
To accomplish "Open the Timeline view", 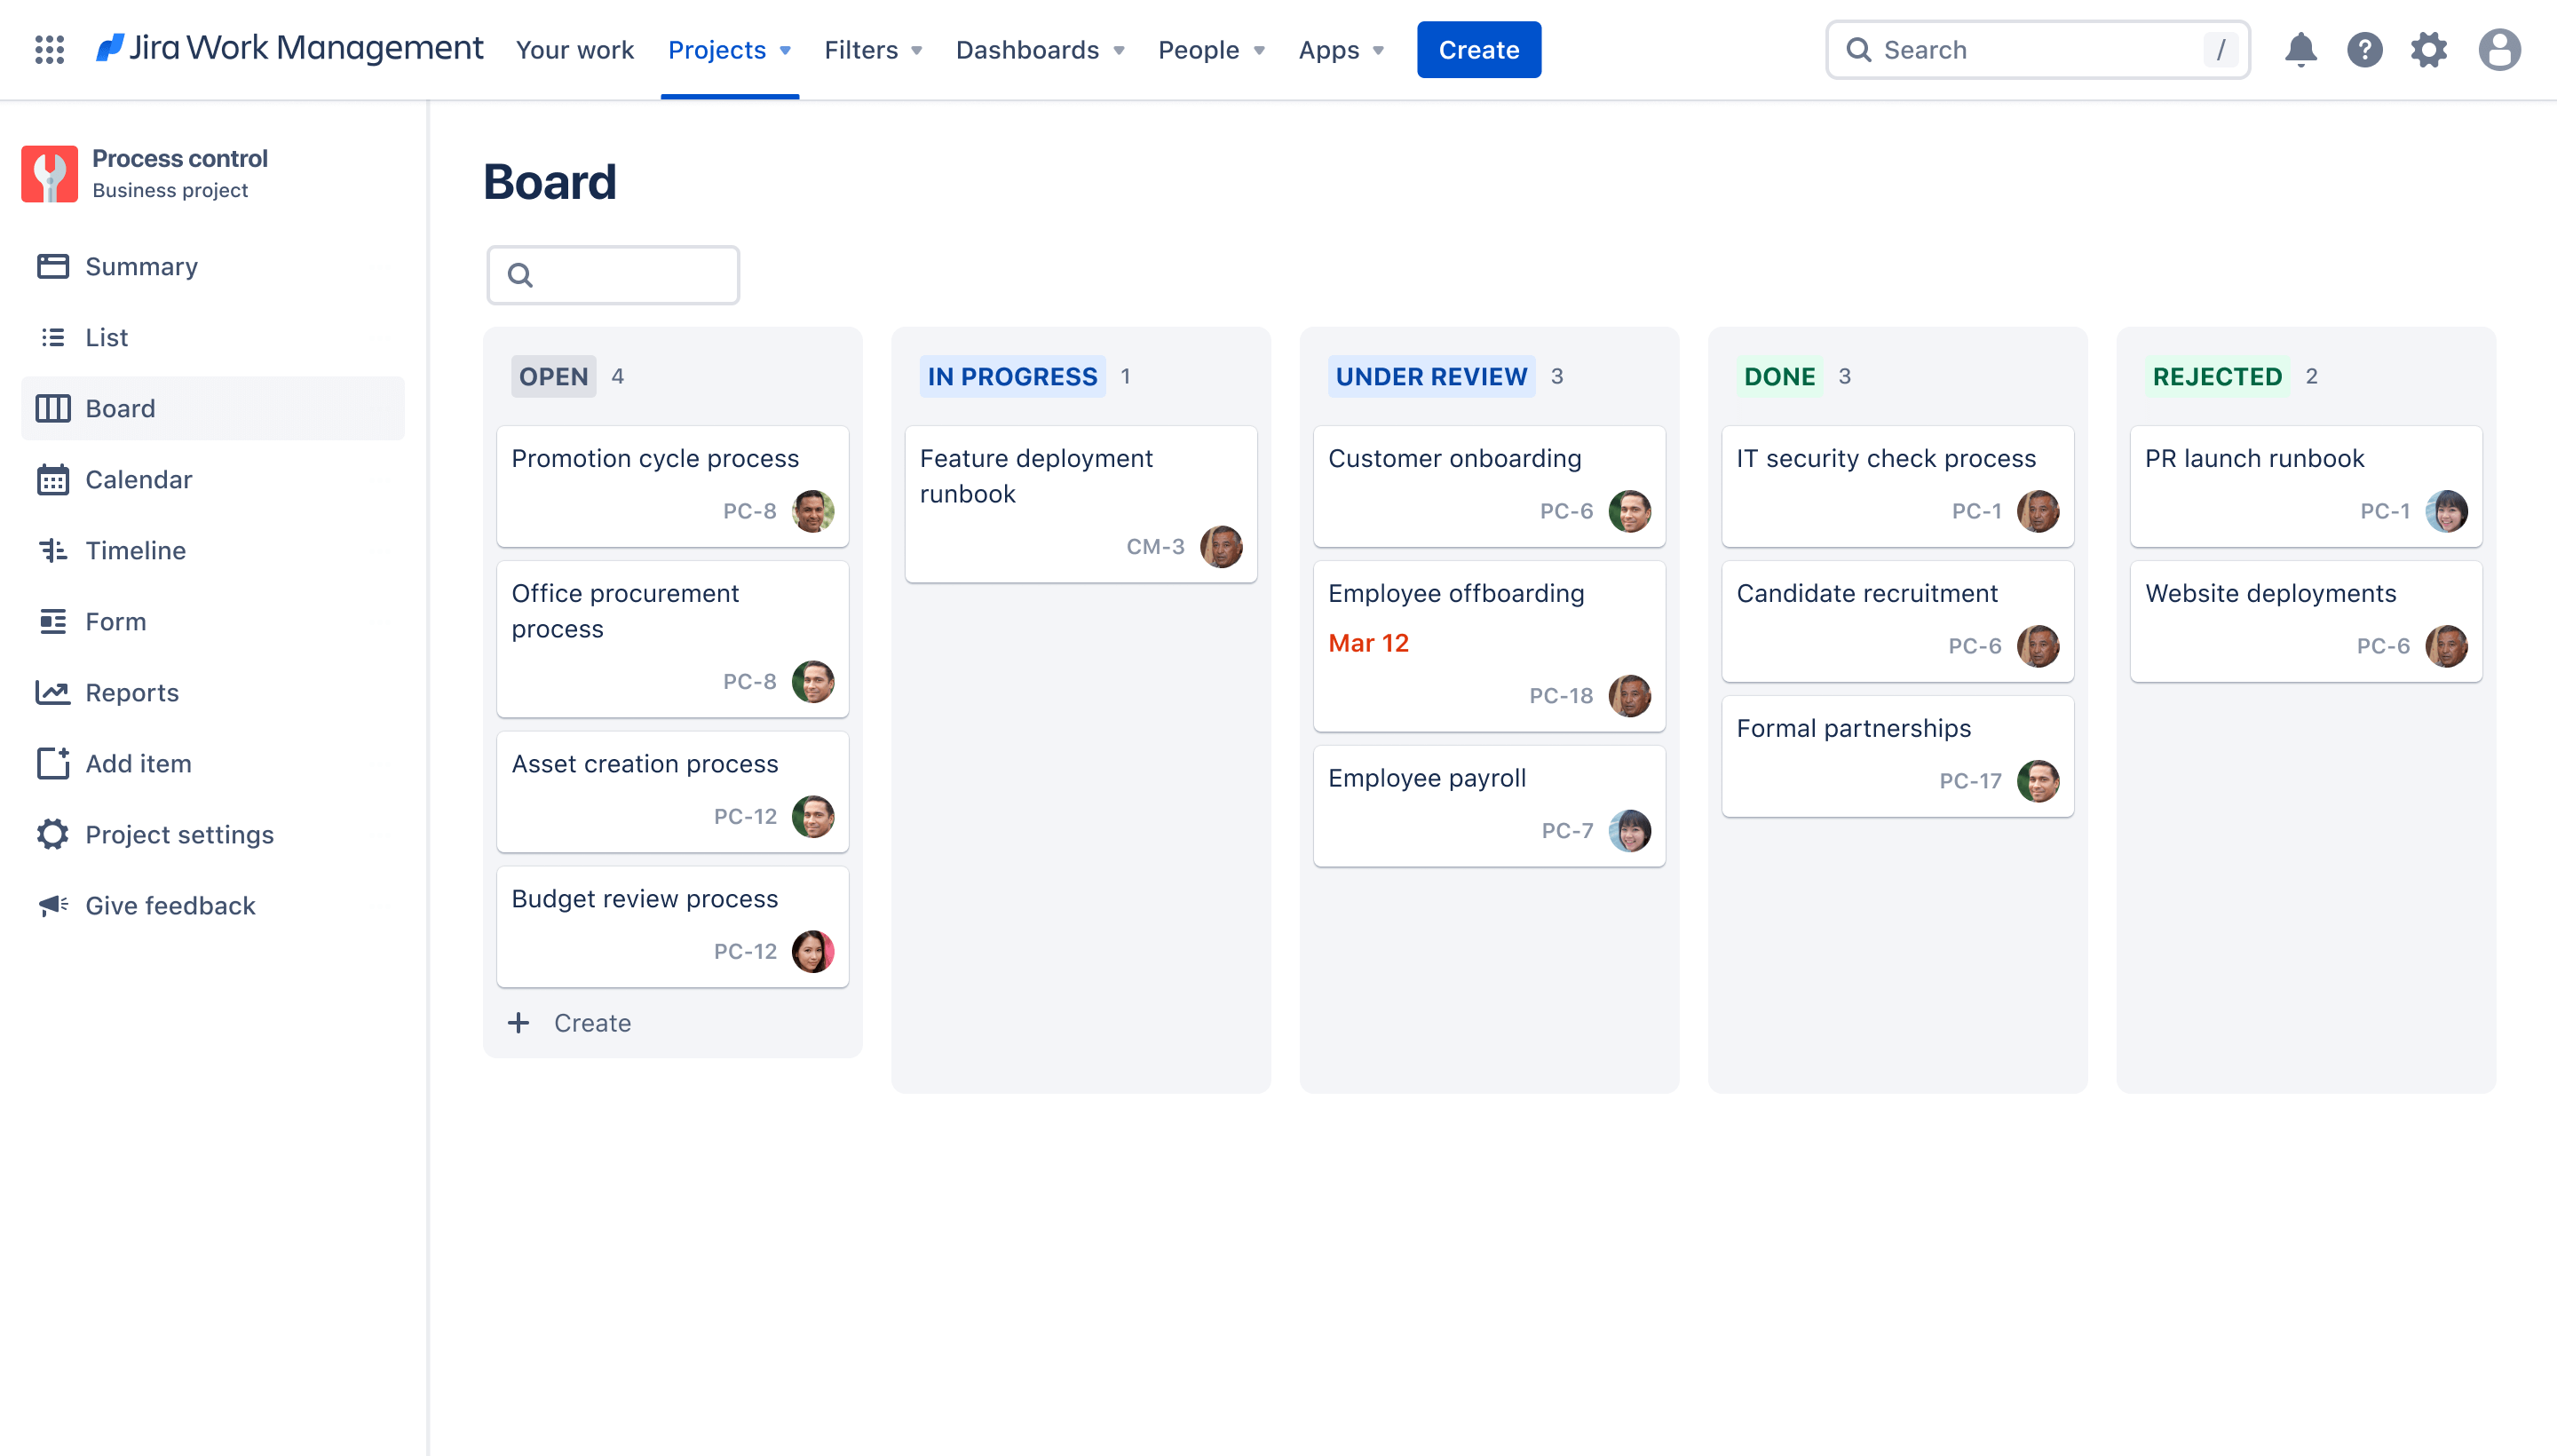I will pyautogui.click(x=135, y=550).
